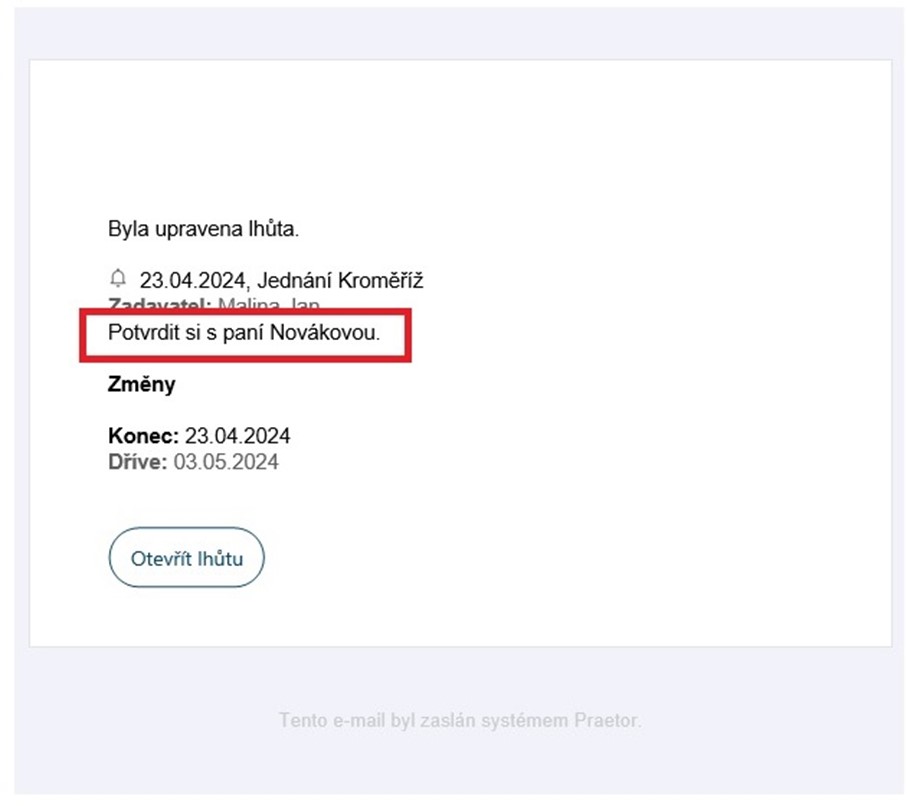Click the bold 'Změny' section heading
This screenshot has height=806, width=907.
(141, 384)
